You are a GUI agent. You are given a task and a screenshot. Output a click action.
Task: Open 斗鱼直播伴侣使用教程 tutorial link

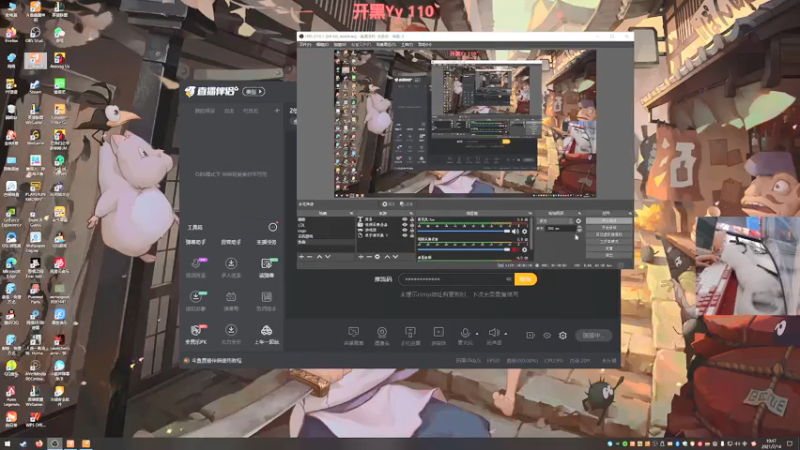[217, 361]
